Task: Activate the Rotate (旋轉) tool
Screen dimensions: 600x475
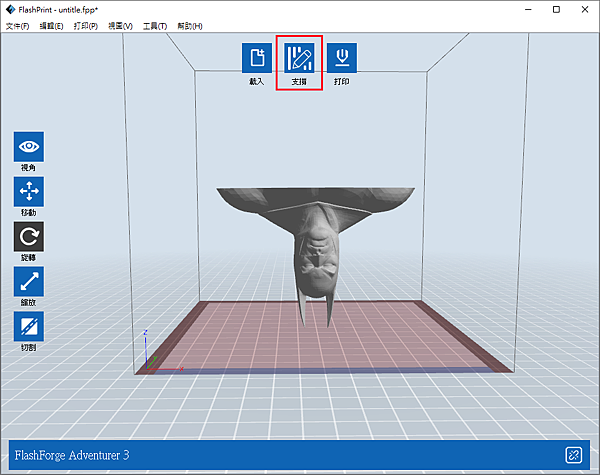Action: point(28,236)
